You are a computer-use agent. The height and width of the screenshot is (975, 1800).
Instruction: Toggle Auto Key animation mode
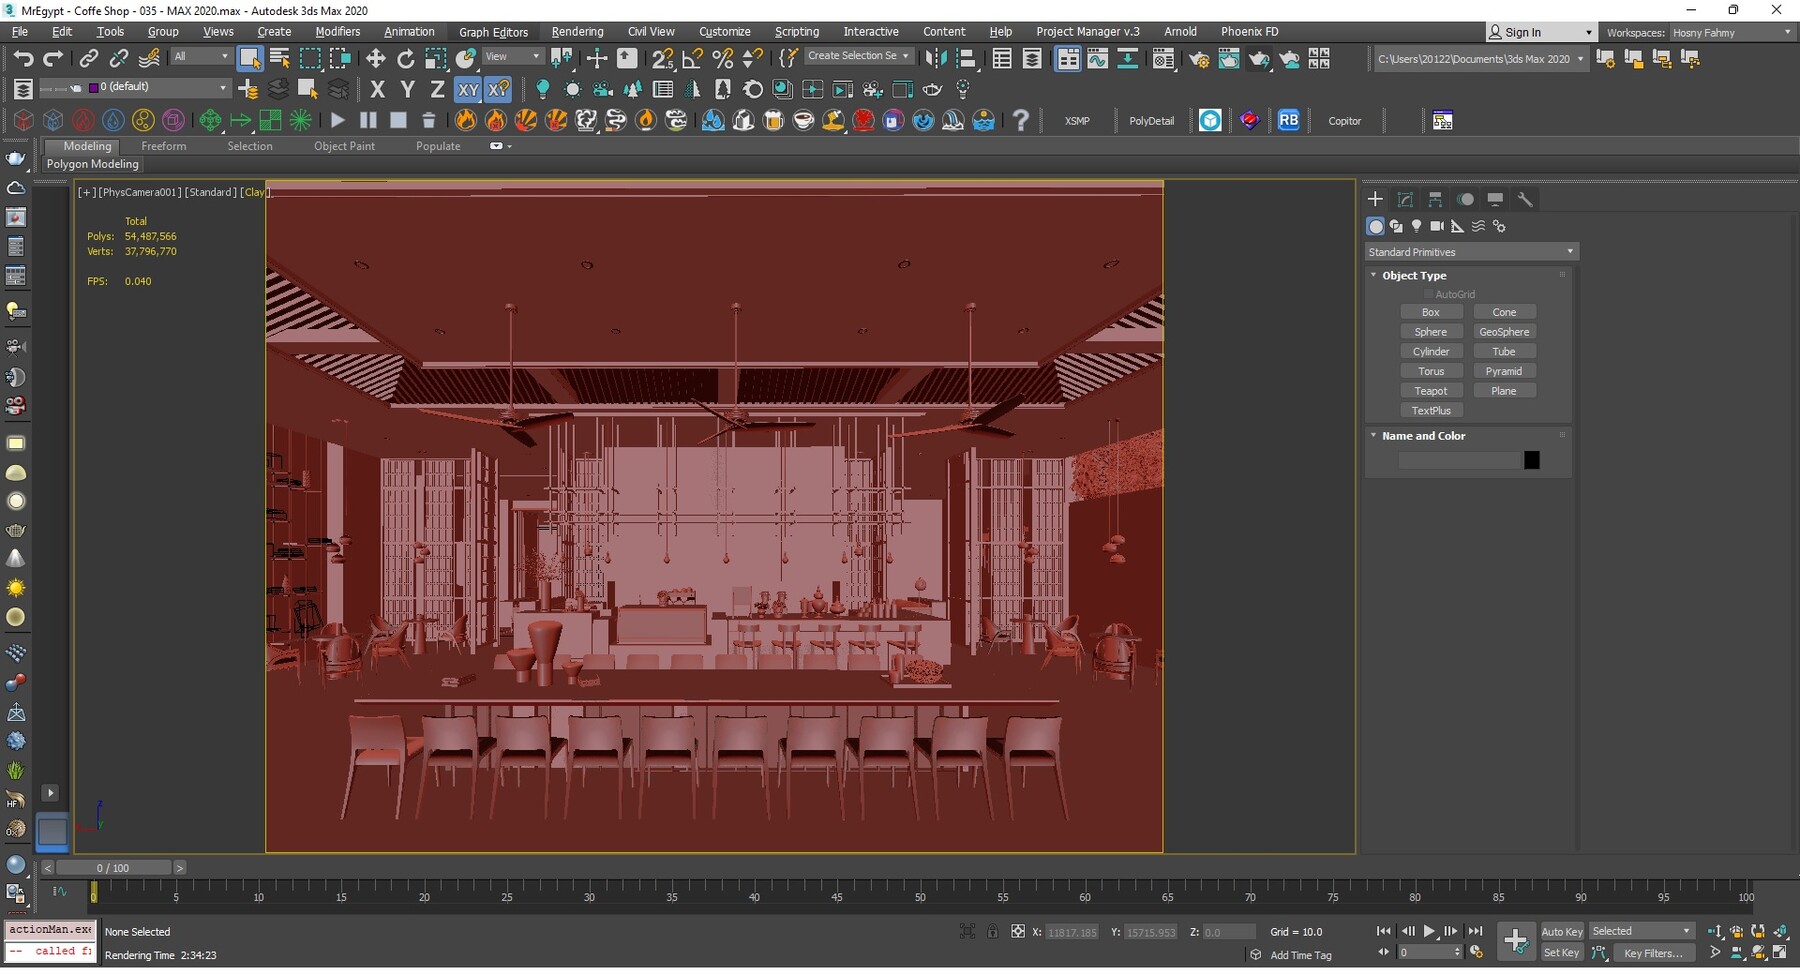pyautogui.click(x=1561, y=930)
